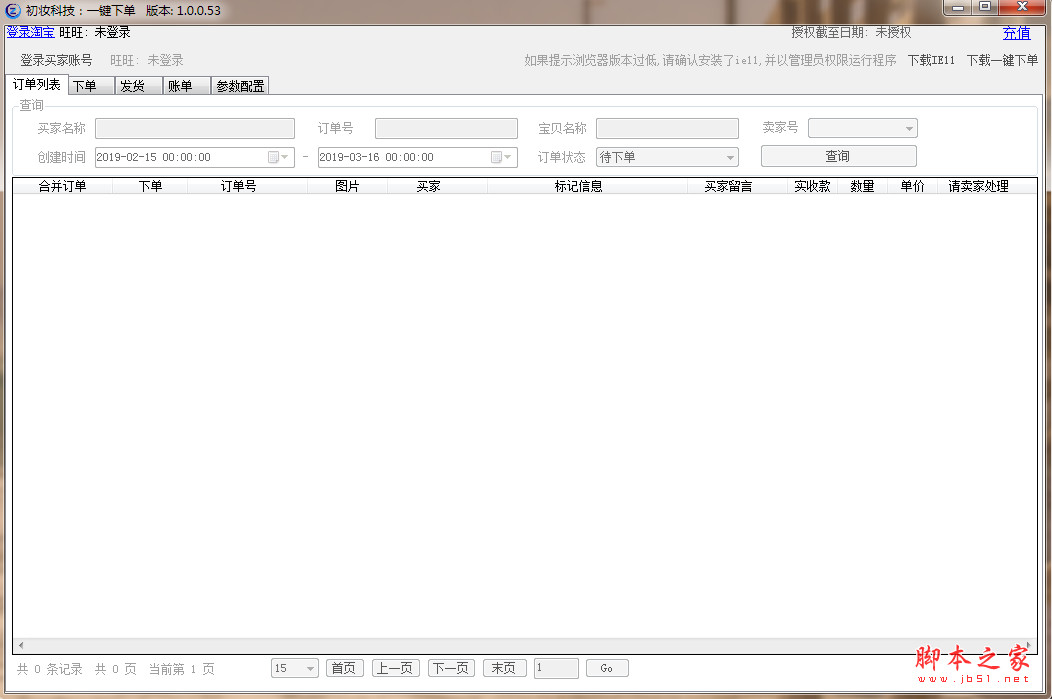Click the Go page navigation button
The image size is (1052, 699).
608,668
